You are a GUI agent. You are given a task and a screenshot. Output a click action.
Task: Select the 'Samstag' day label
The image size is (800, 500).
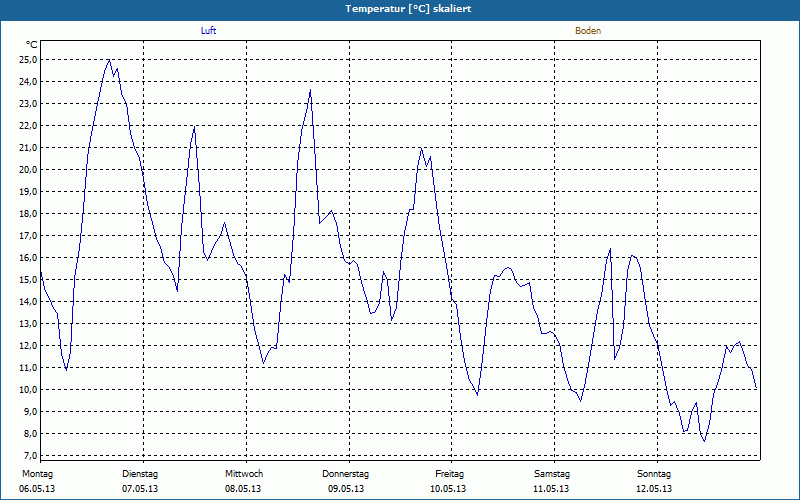(552, 474)
